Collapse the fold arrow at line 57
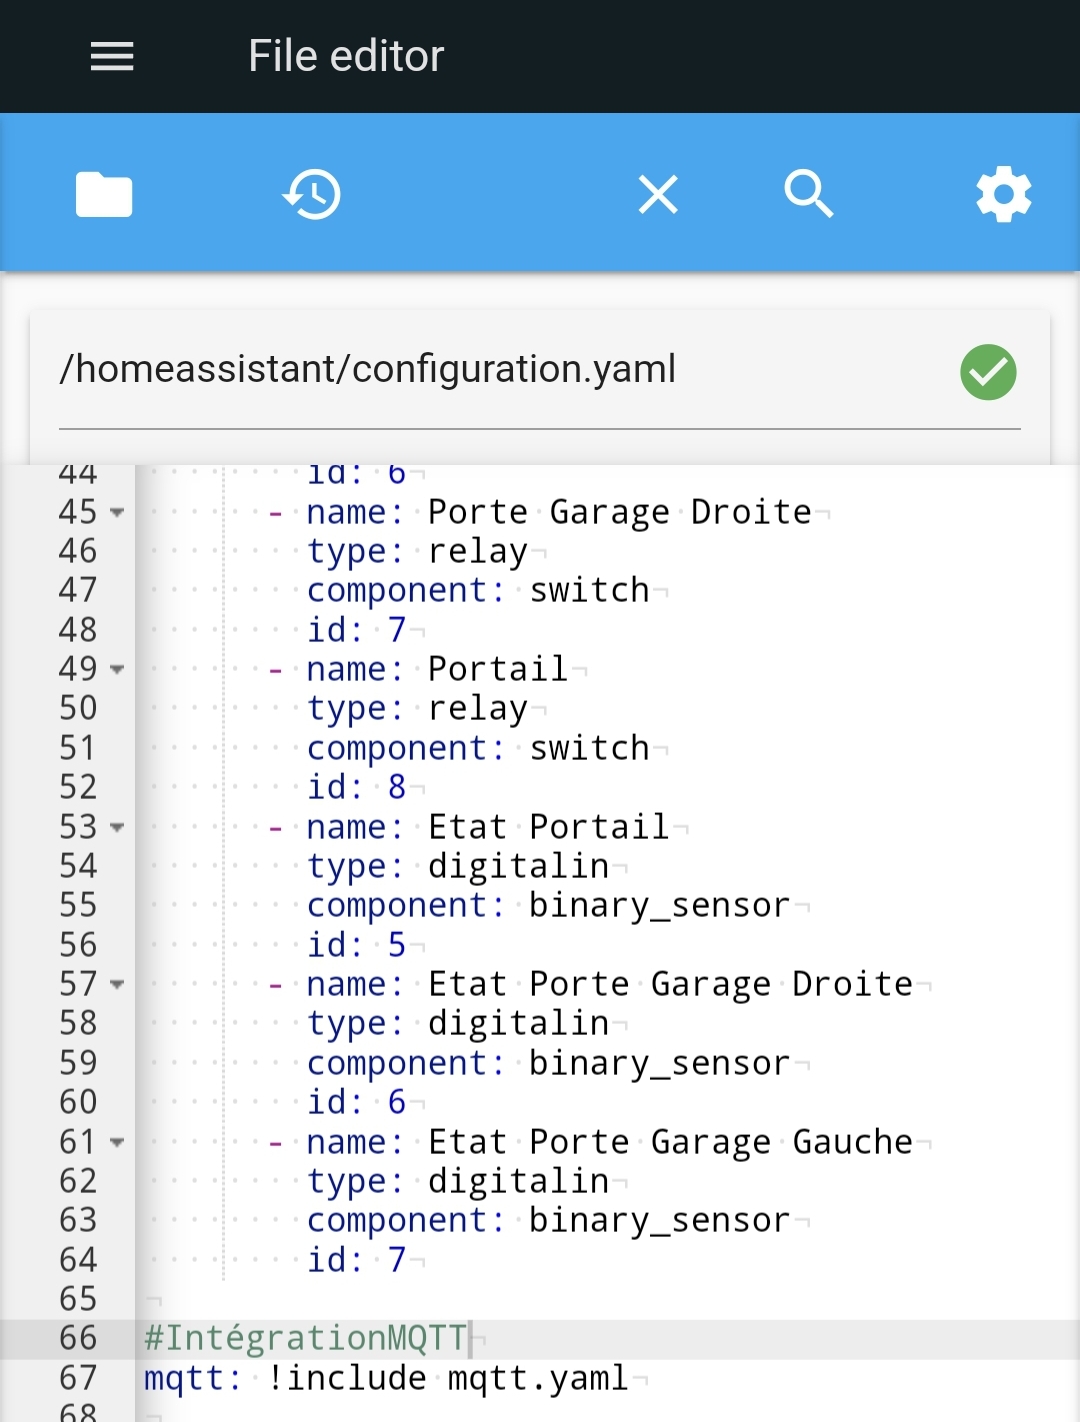Screen dimensions: 1080x1422 [x=117, y=984]
